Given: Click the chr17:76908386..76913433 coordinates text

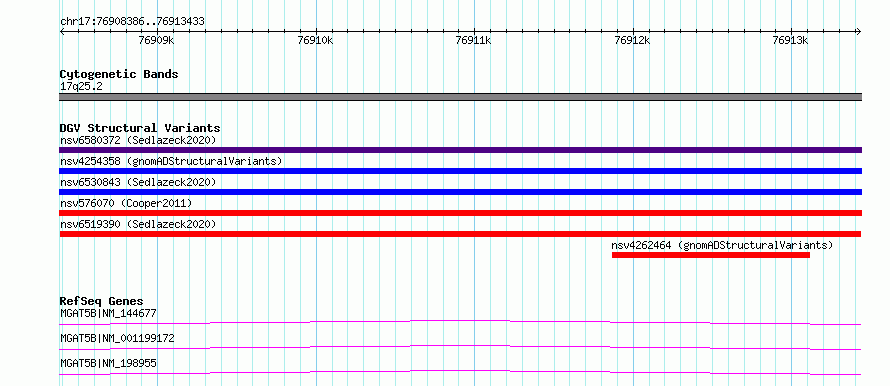Looking at the screenshot, I should click(x=132, y=22).
